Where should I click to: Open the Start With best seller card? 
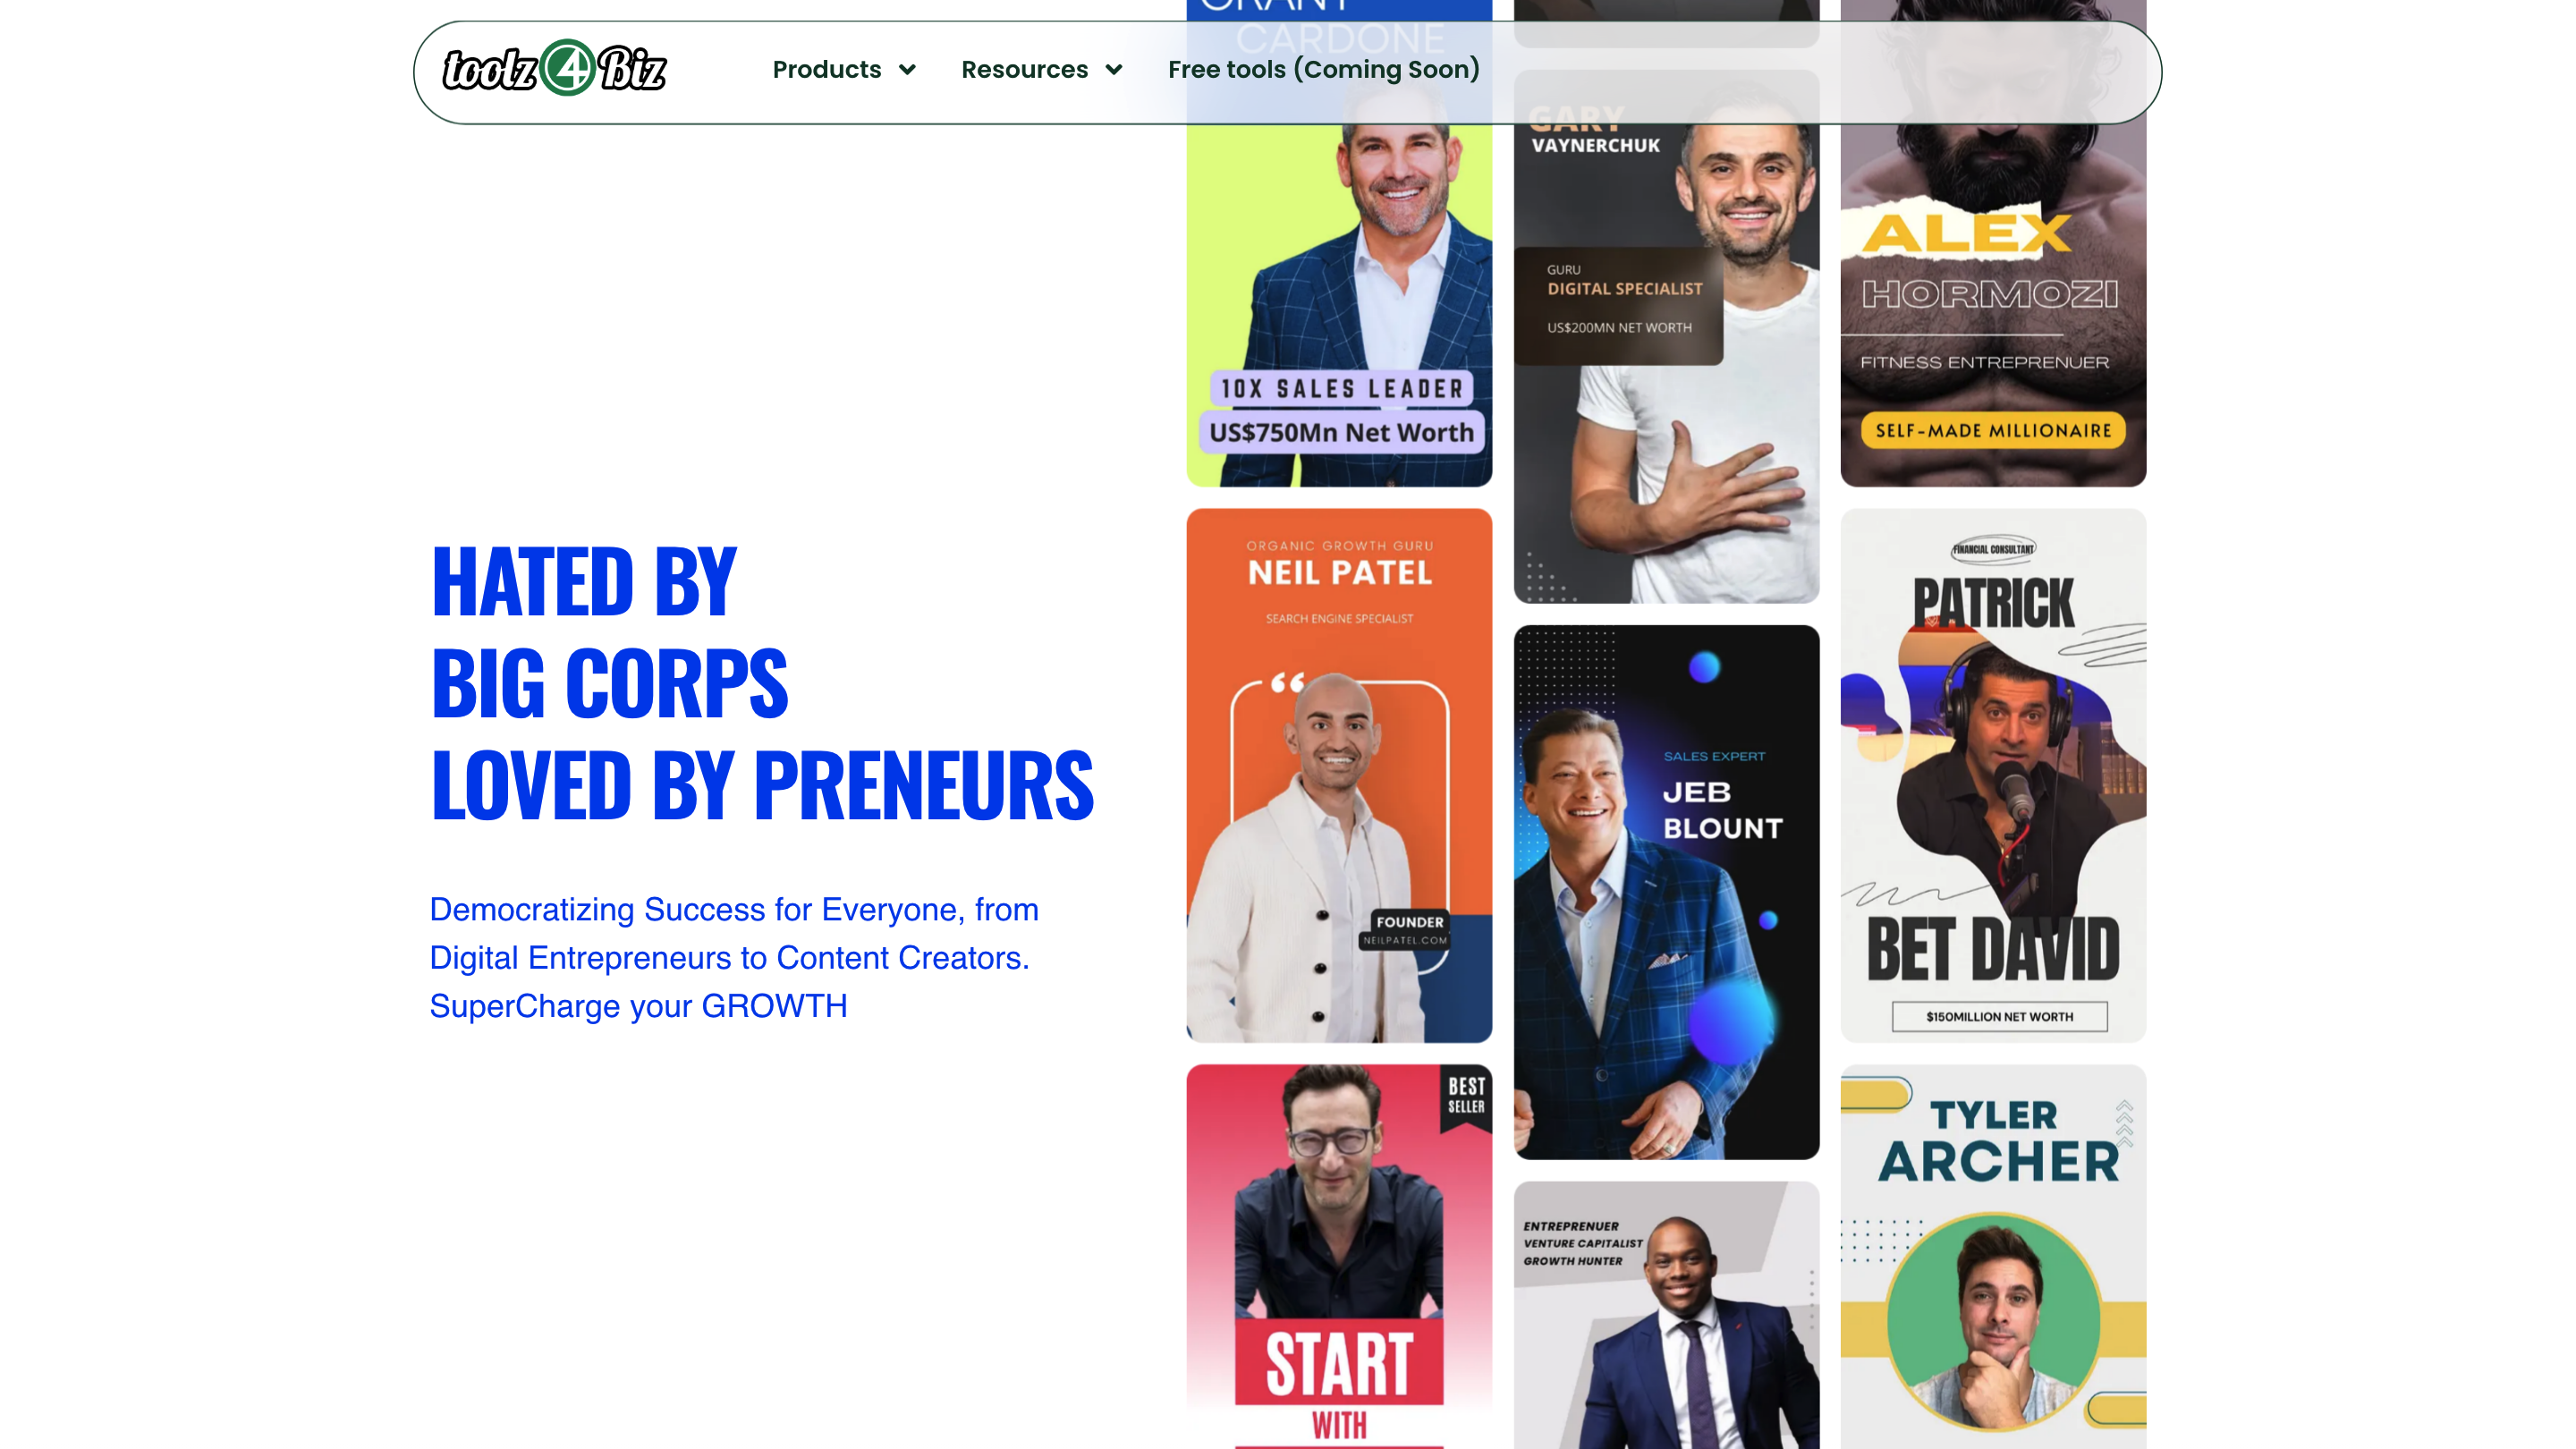1339,1256
